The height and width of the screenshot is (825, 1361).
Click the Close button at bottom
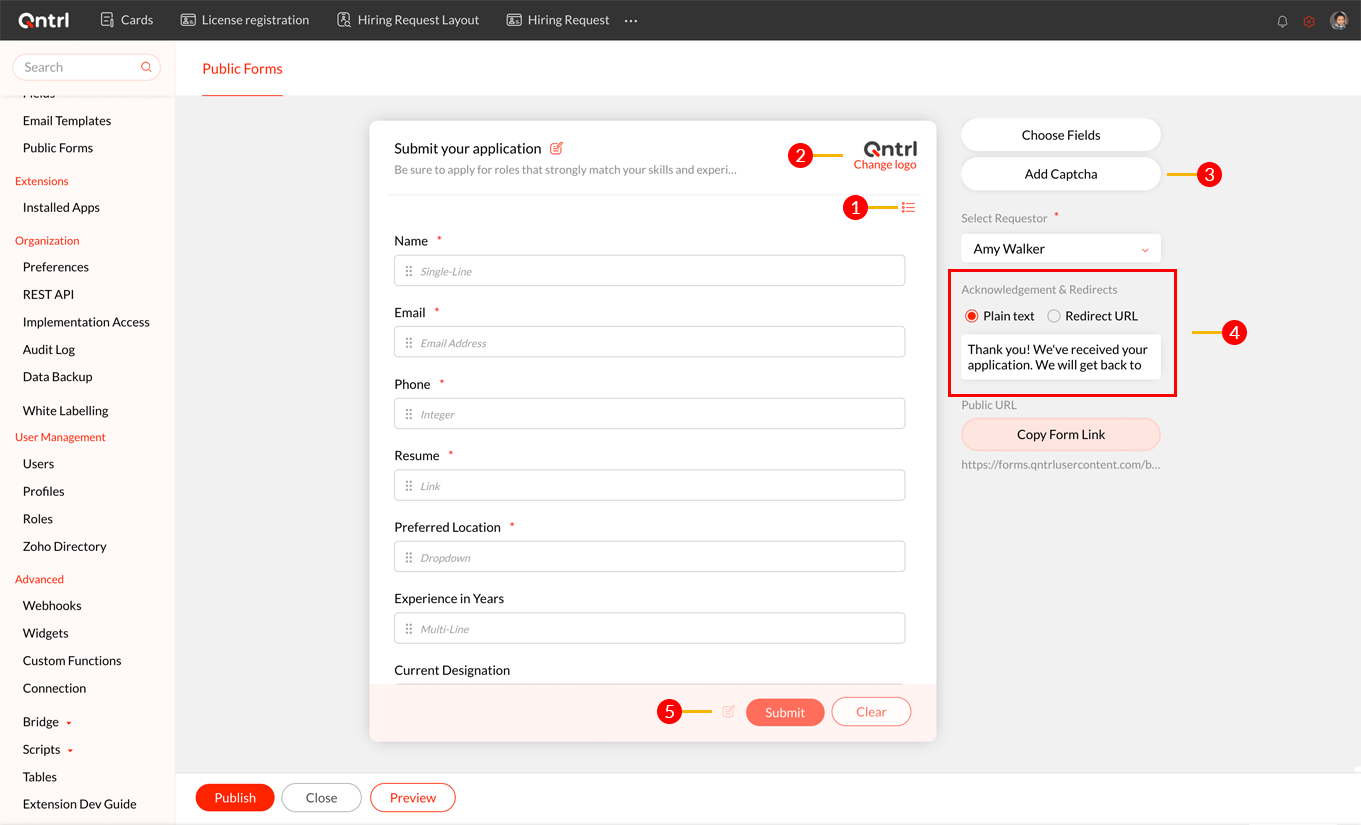point(321,797)
